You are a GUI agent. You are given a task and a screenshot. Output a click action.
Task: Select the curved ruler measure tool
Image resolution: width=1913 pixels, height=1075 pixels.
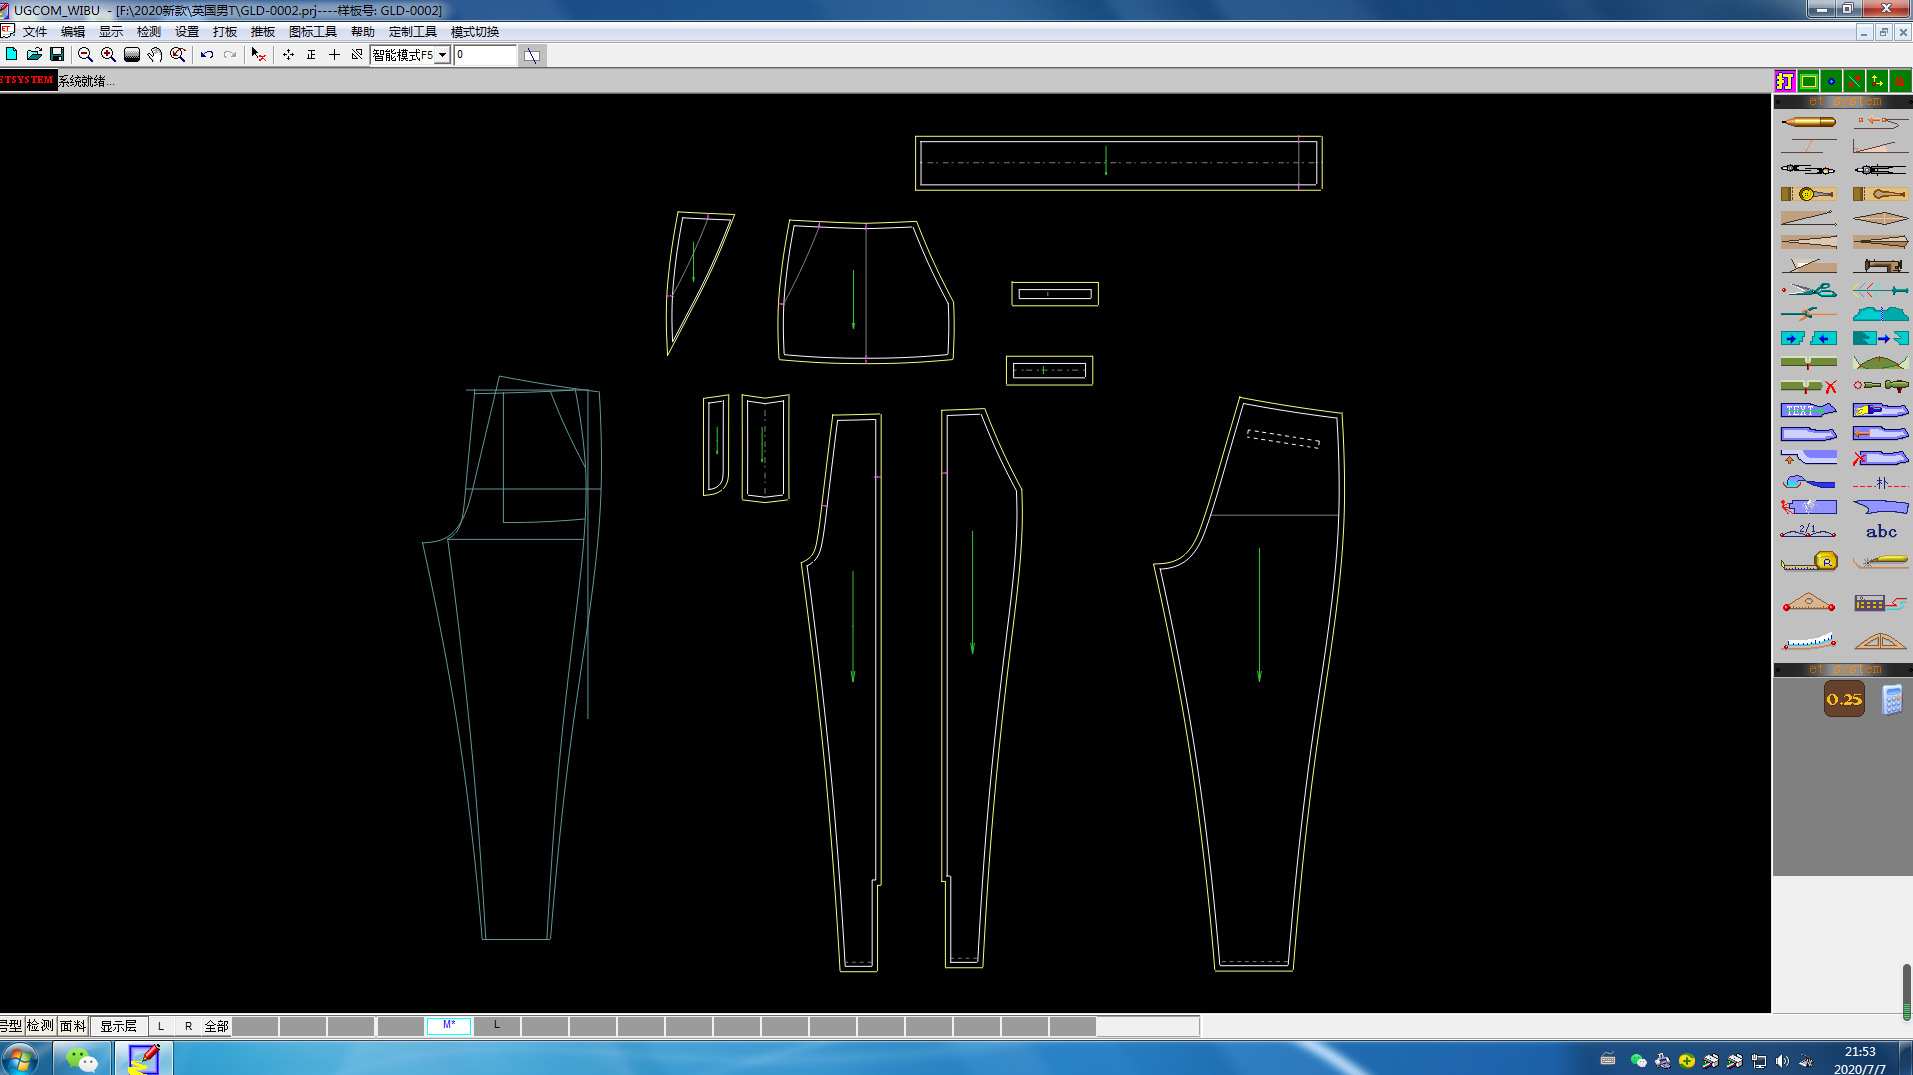coord(1808,641)
